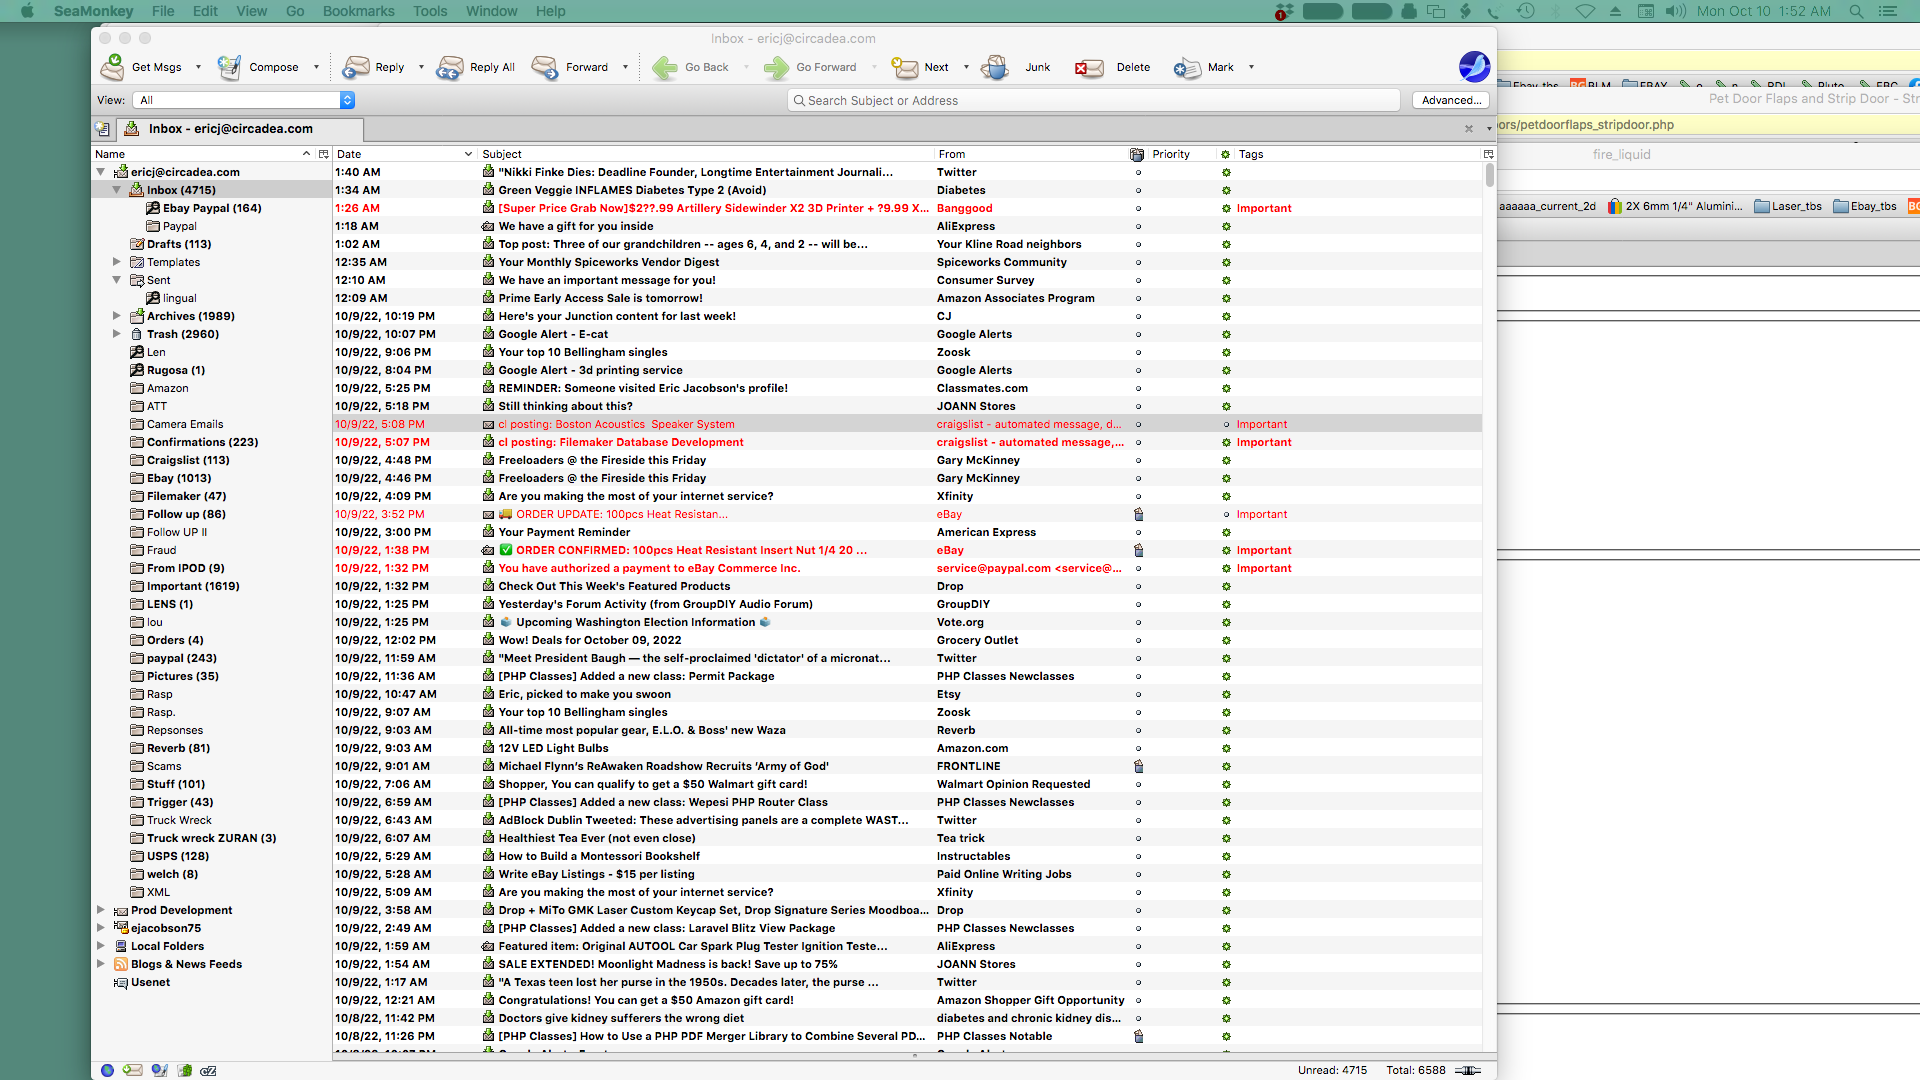Click the Junk mail icon
Viewport: 1920px width, 1080px height.
point(995,67)
